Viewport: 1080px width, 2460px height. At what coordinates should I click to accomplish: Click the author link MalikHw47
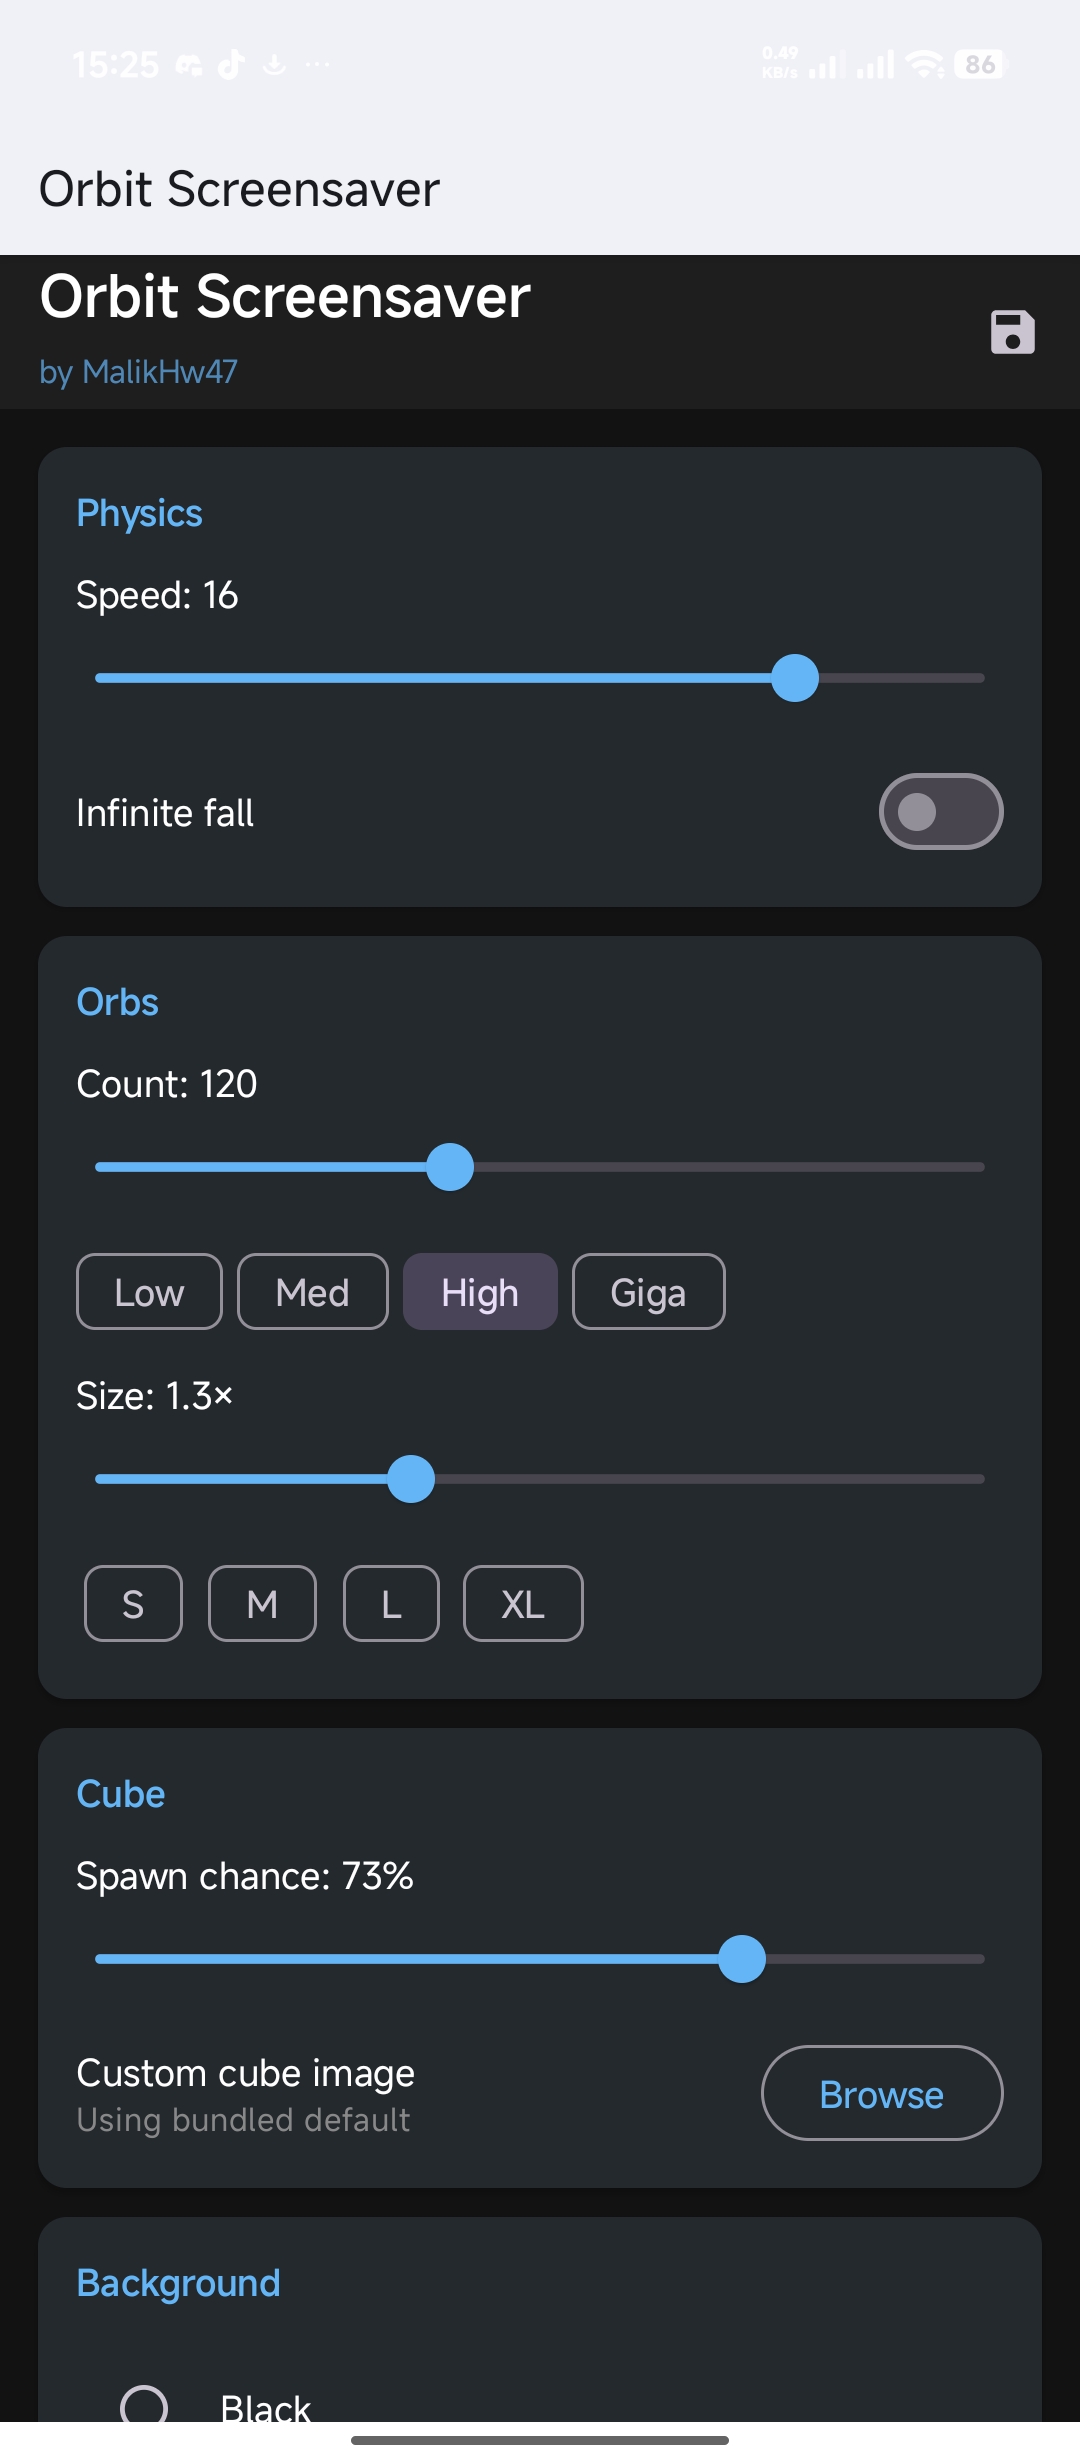pyautogui.click(x=162, y=372)
